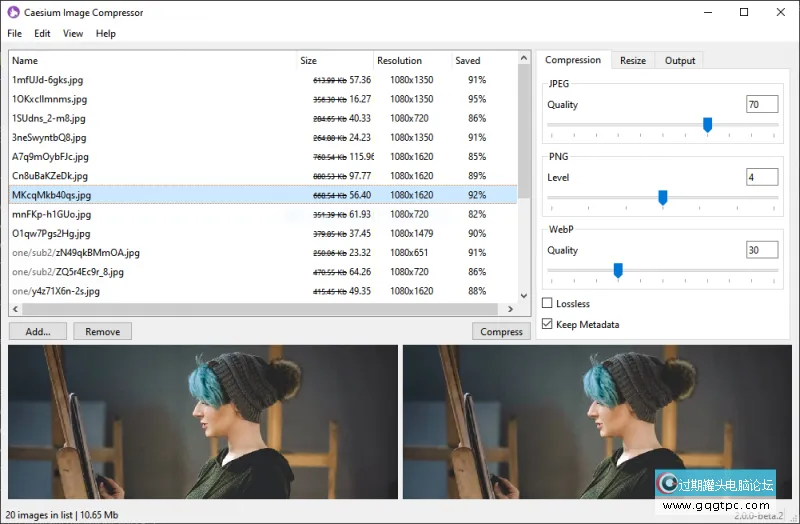The width and height of the screenshot is (800, 524).
Task: Select file 1mfUJd-6gks.jpg in list
Action: (50, 80)
